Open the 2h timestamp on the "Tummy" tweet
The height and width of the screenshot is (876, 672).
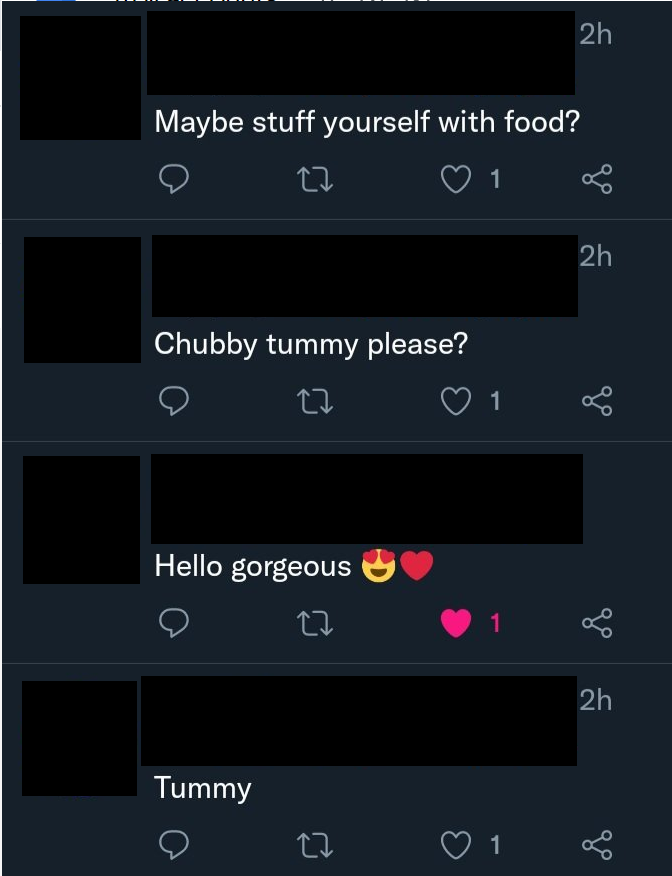tap(595, 701)
